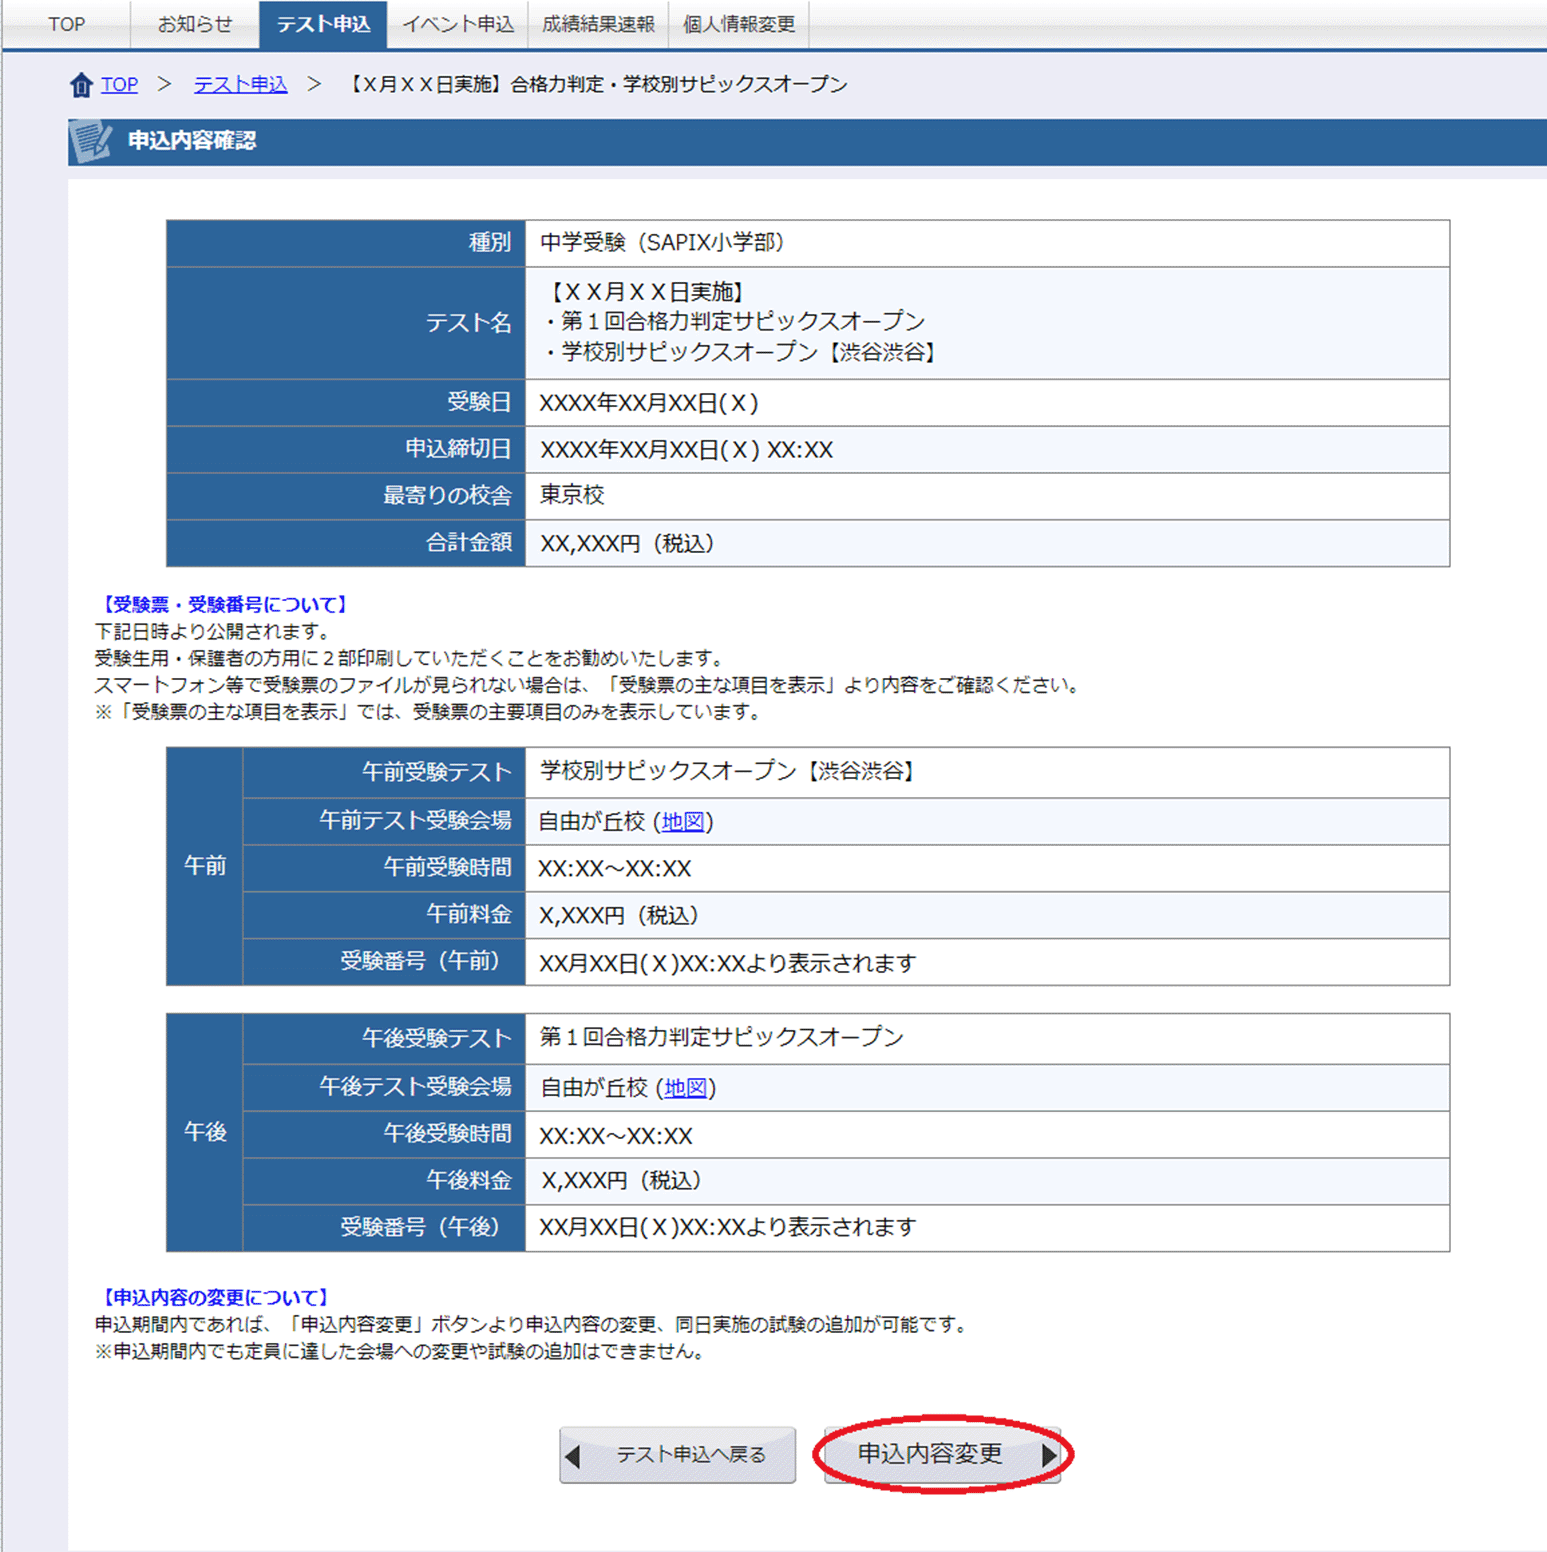Click 第１回合格力判定サピックスオープン in 午後受験テスト row
This screenshot has width=1547, height=1552.
click(x=721, y=1037)
